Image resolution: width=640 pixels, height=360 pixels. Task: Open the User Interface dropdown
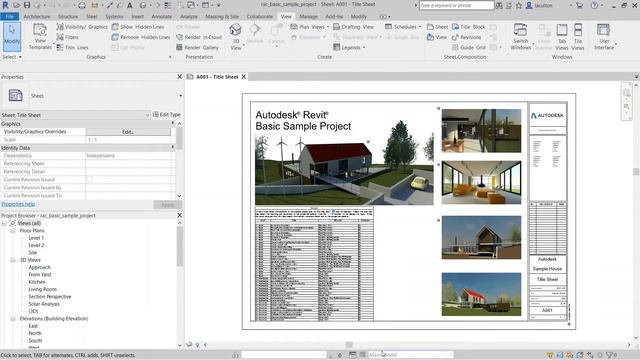click(x=604, y=37)
